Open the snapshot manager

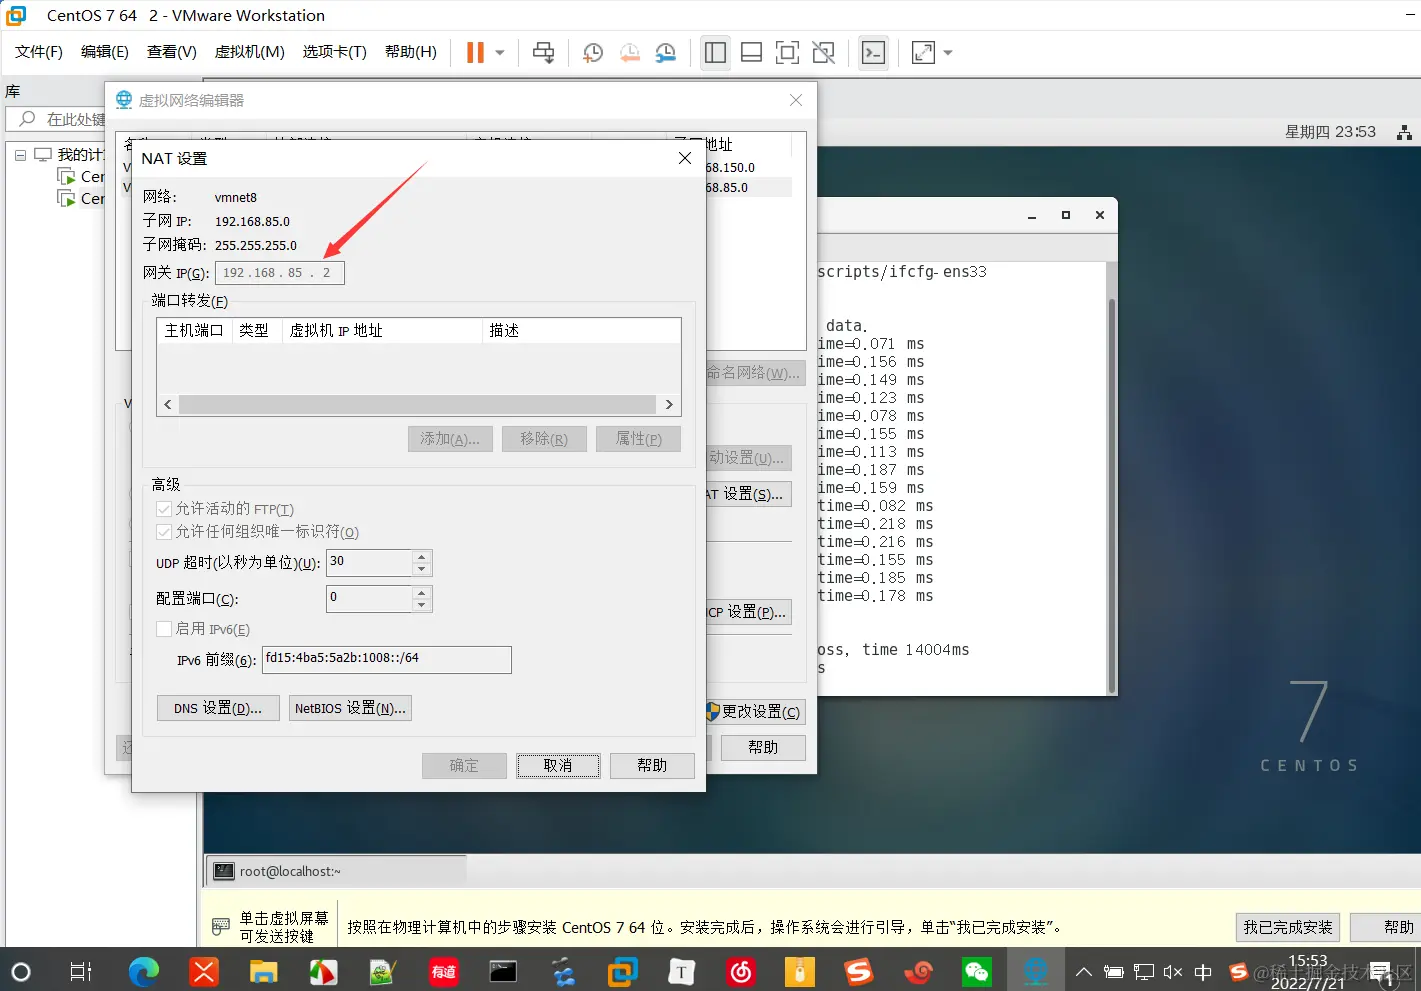coord(666,52)
